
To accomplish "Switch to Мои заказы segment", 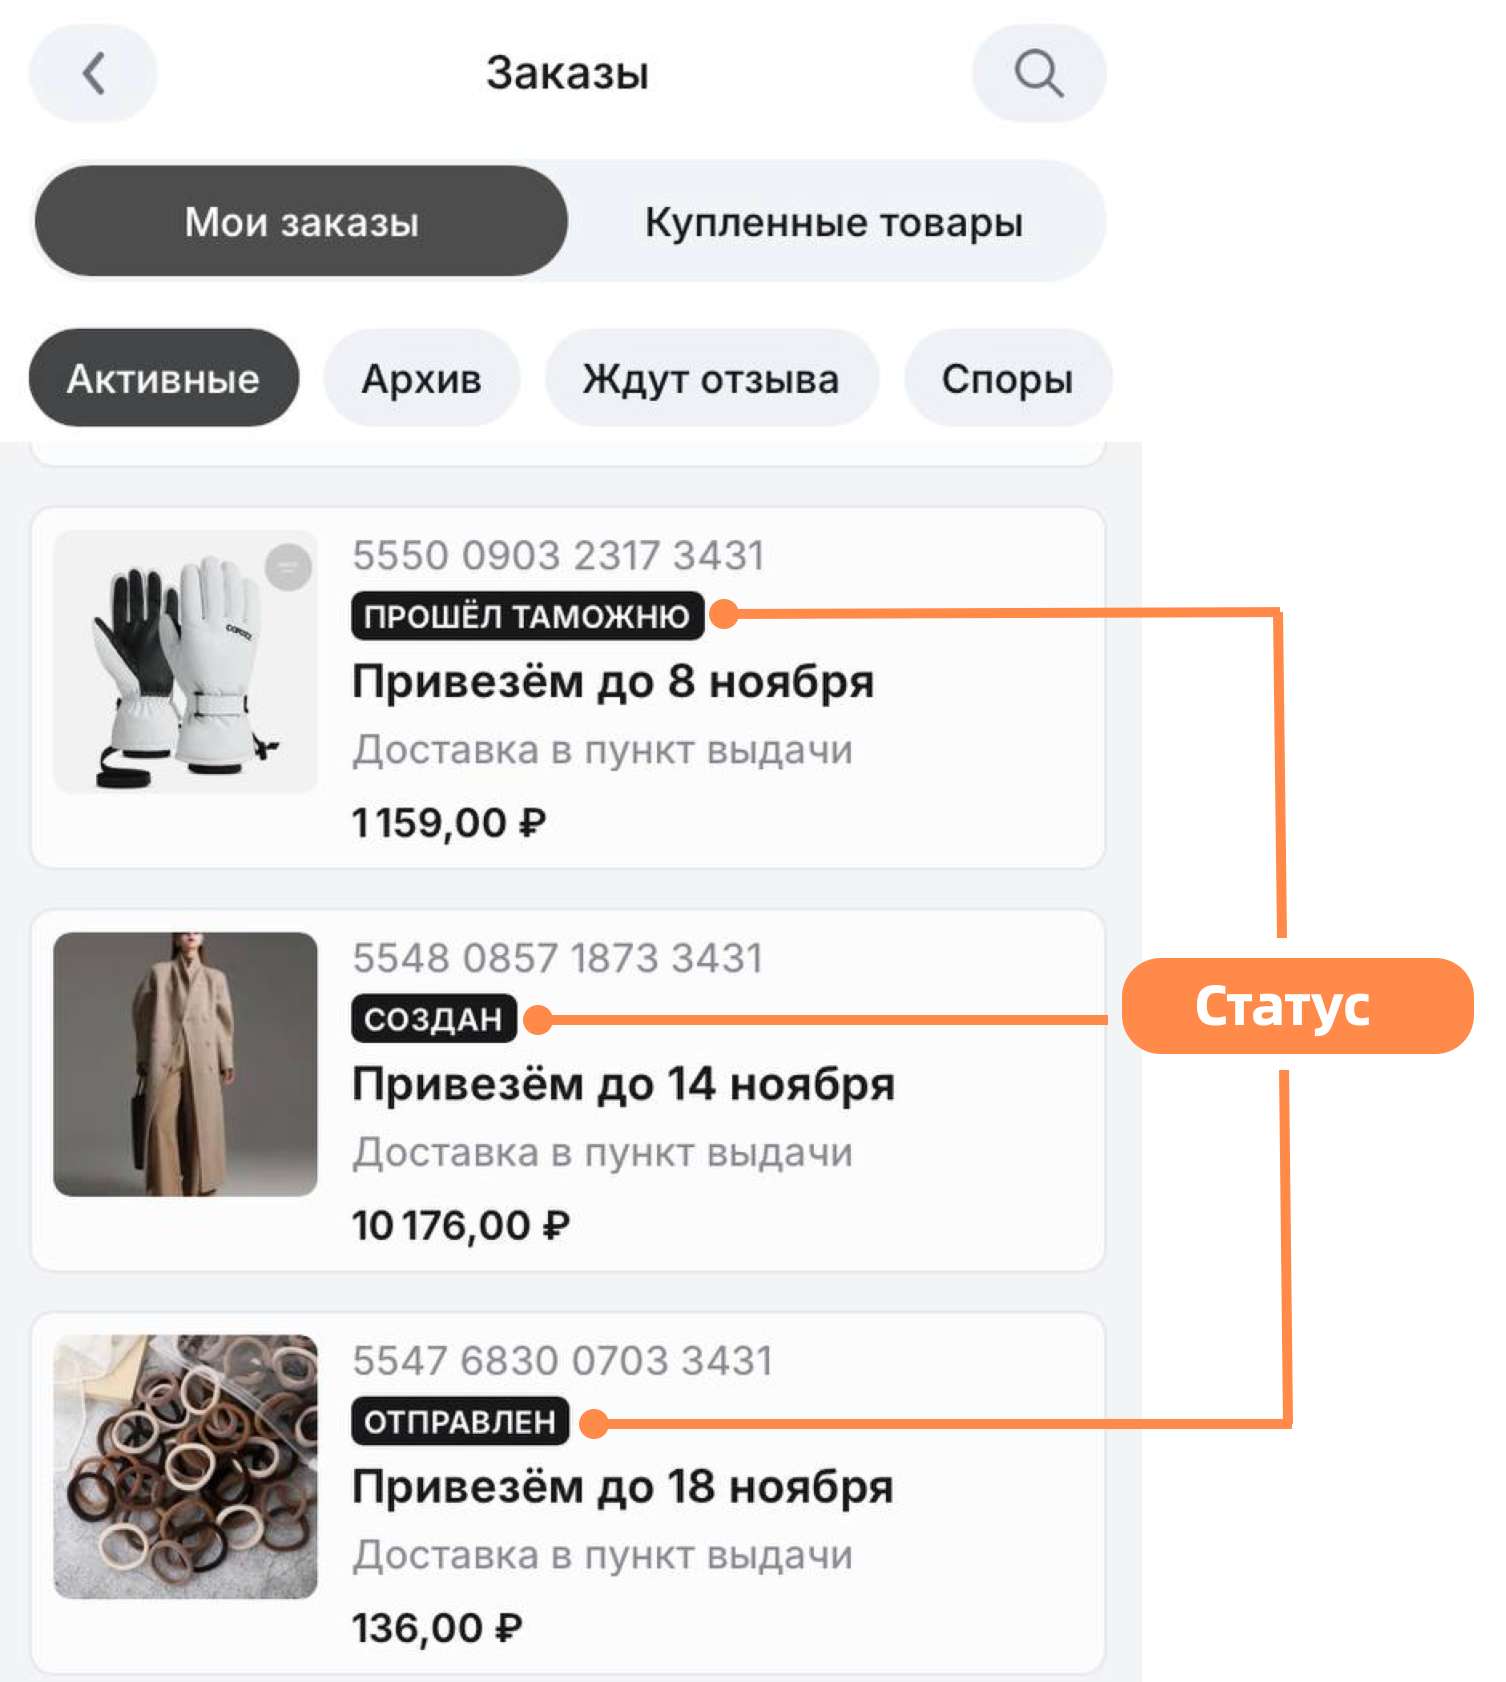I will point(301,221).
